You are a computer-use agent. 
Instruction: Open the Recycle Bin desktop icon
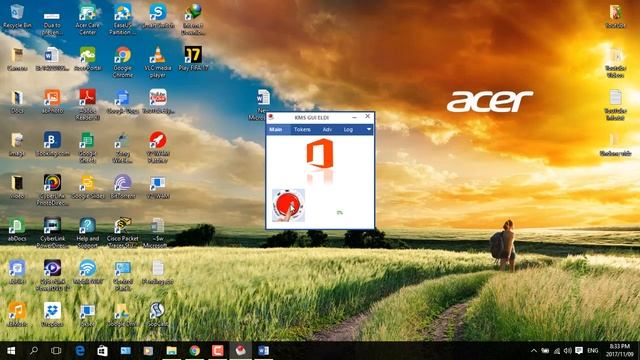coord(17,16)
